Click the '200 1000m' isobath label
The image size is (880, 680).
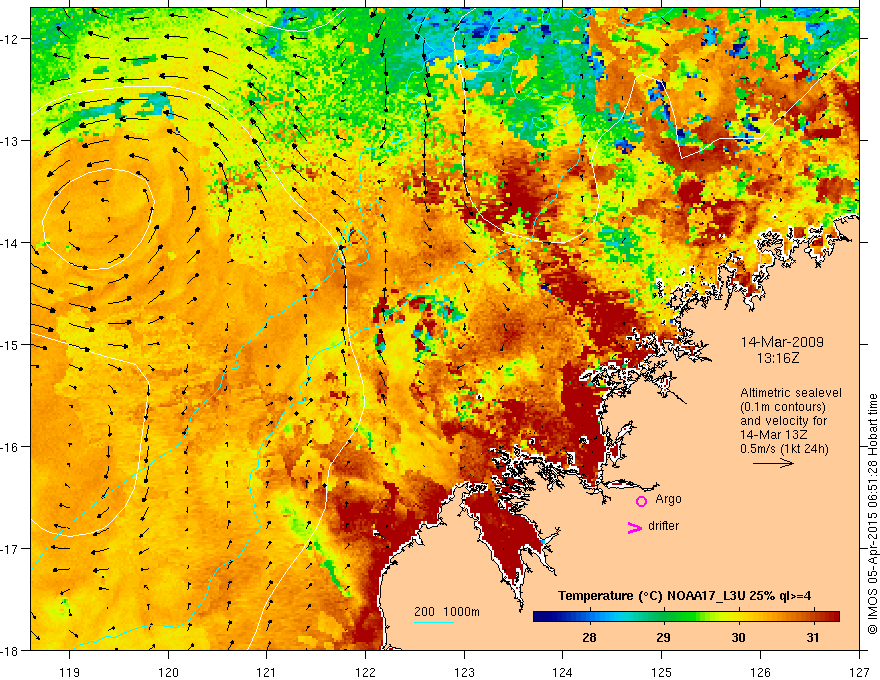point(447,612)
